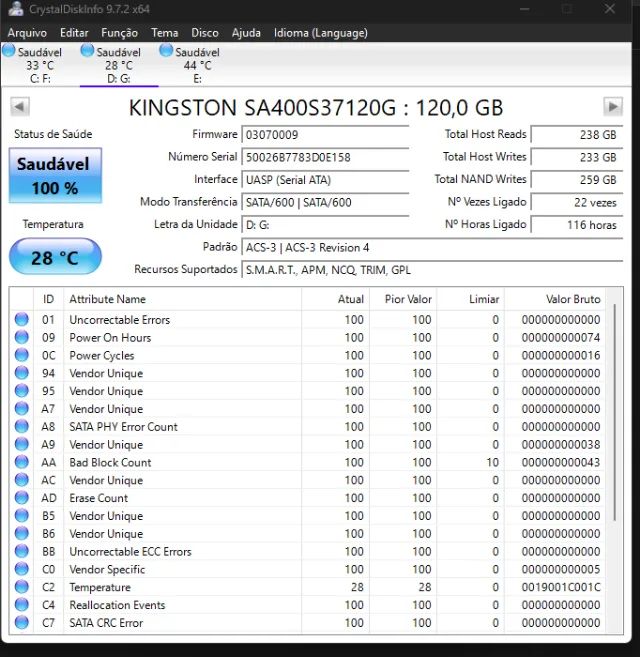Open the Ajuda menu
The height and width of the screenshot is (657, 640).
[246, 33]
